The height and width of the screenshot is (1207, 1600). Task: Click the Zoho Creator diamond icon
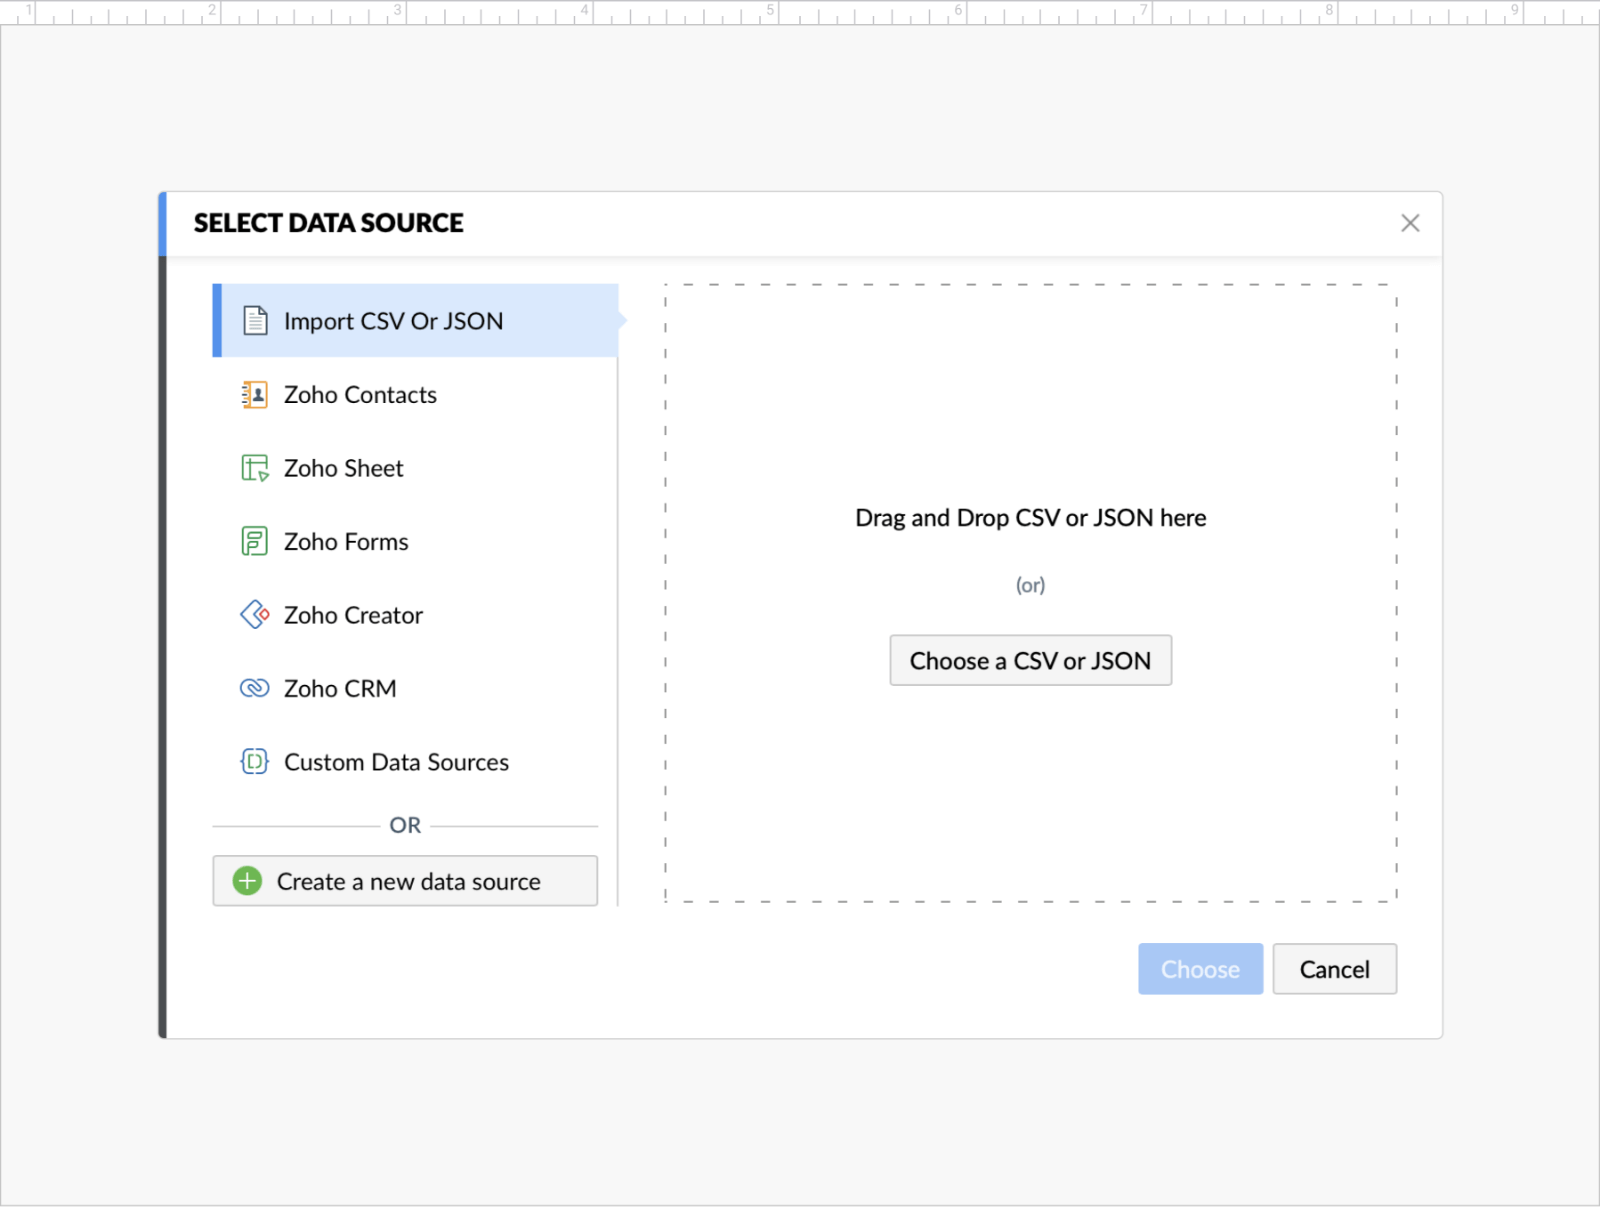[x=255, y=615]
